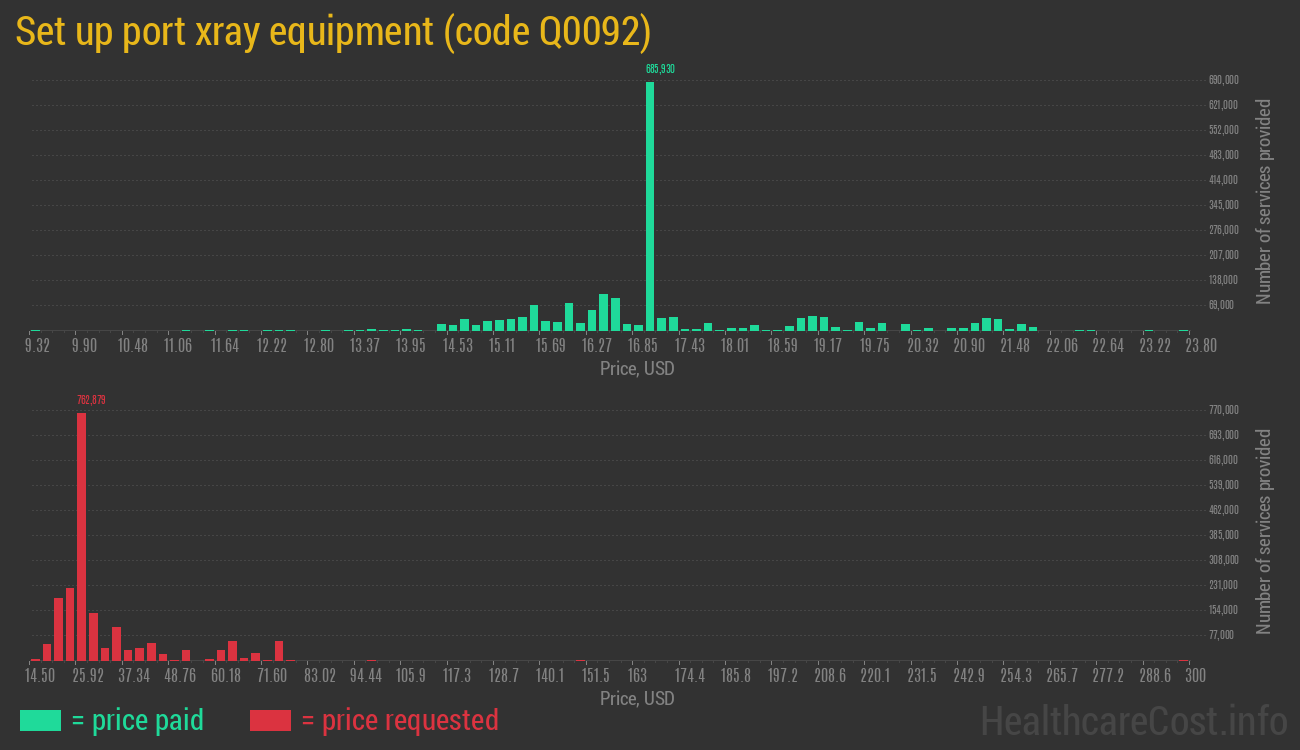Click the 685,930 peak value label
This screenshot has width=1300, height=750.
[x=660, y=69]
